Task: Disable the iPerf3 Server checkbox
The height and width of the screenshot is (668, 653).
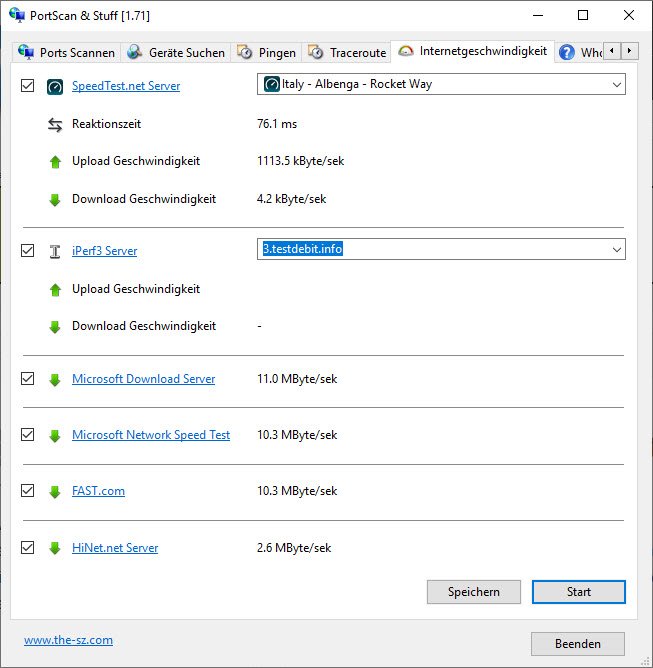Action: (x=27, y=251)
